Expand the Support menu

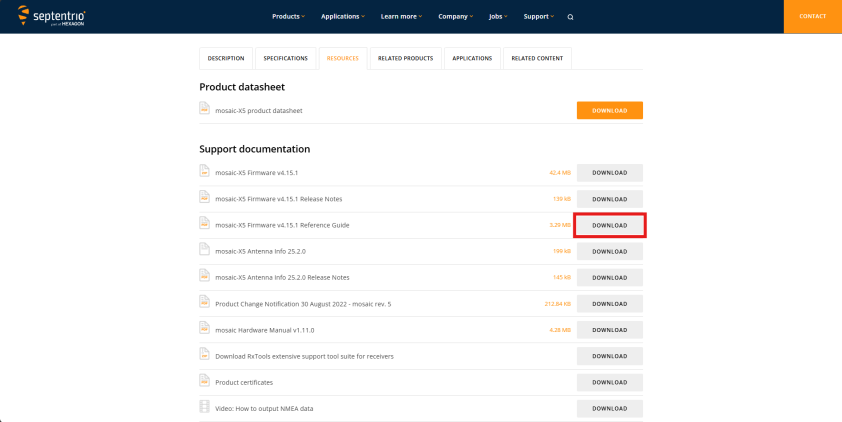pyautogui.click(x=539, y=17)
